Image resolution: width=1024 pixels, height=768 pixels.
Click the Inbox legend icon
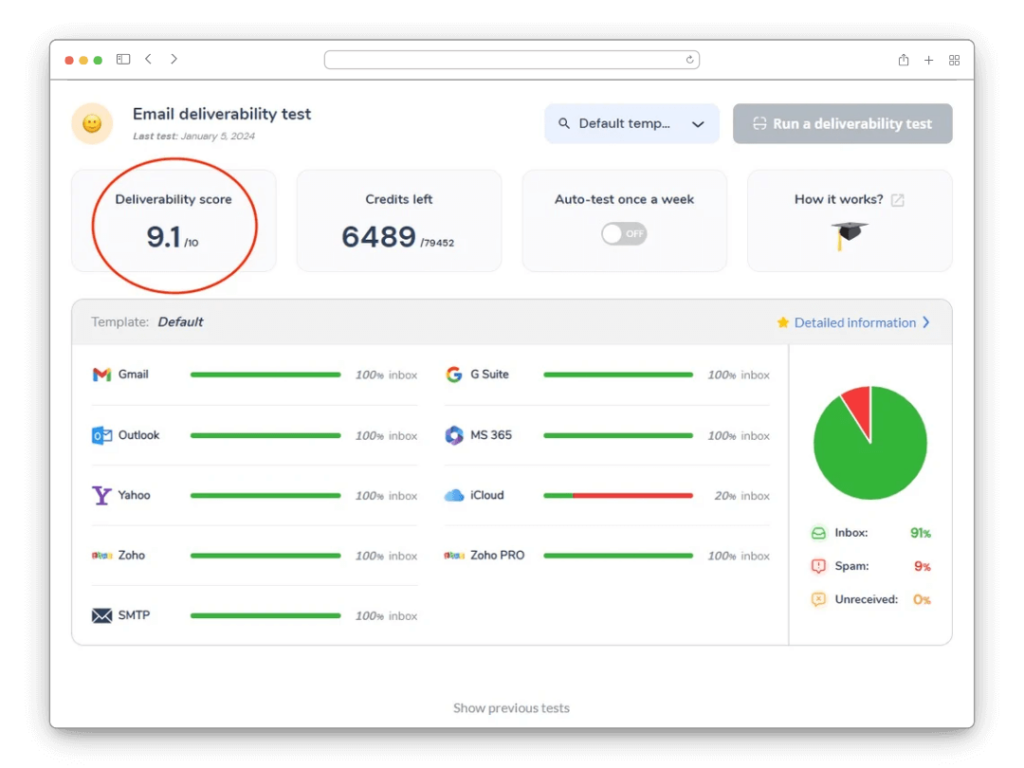[818, 533]
